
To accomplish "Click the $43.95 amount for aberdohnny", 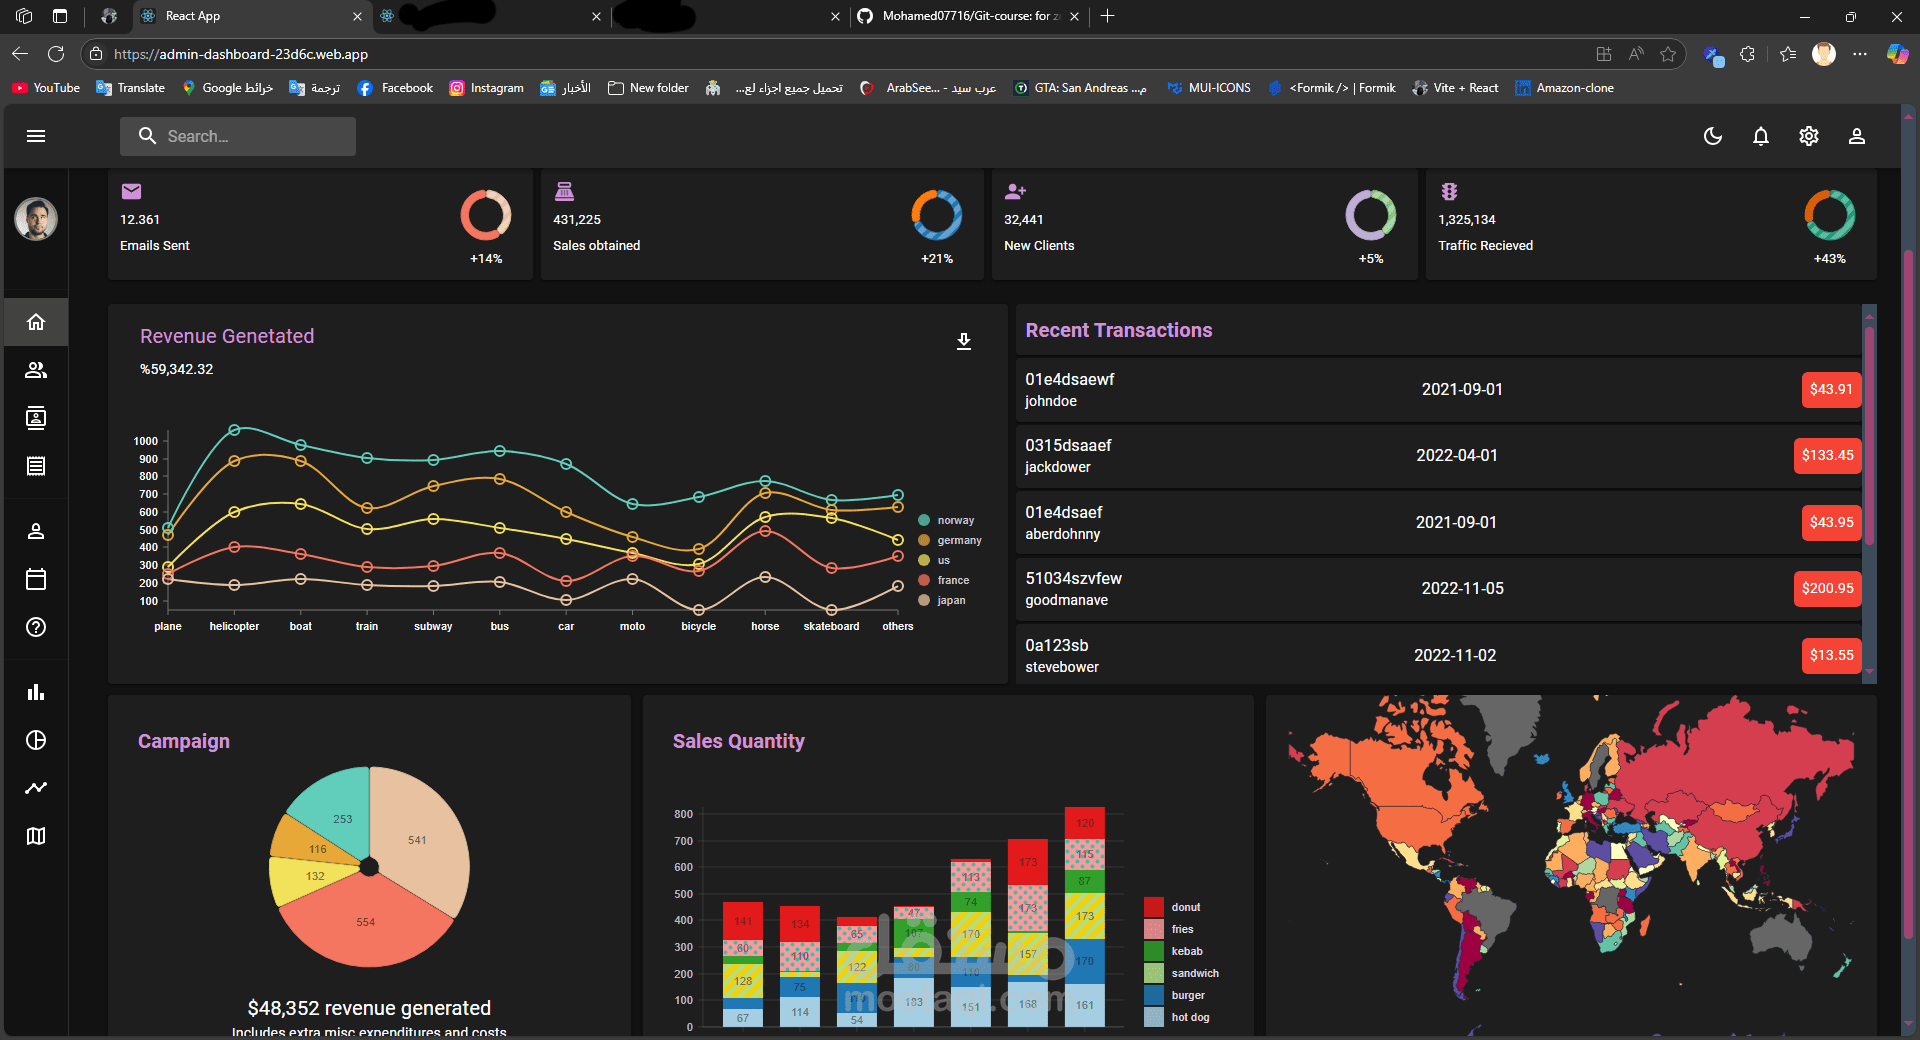I will click(1831, 522).
